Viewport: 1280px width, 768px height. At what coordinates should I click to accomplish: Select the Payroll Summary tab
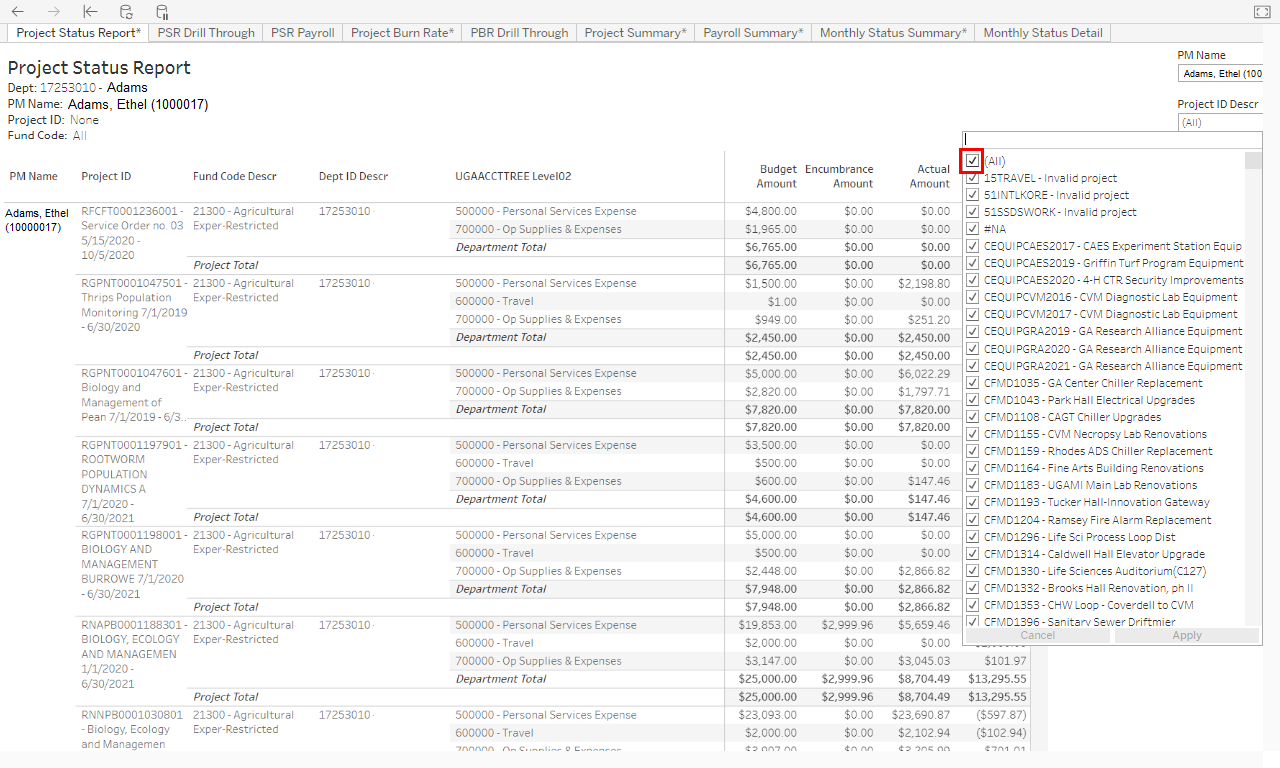pyautogui.click(x=753, y=33)
